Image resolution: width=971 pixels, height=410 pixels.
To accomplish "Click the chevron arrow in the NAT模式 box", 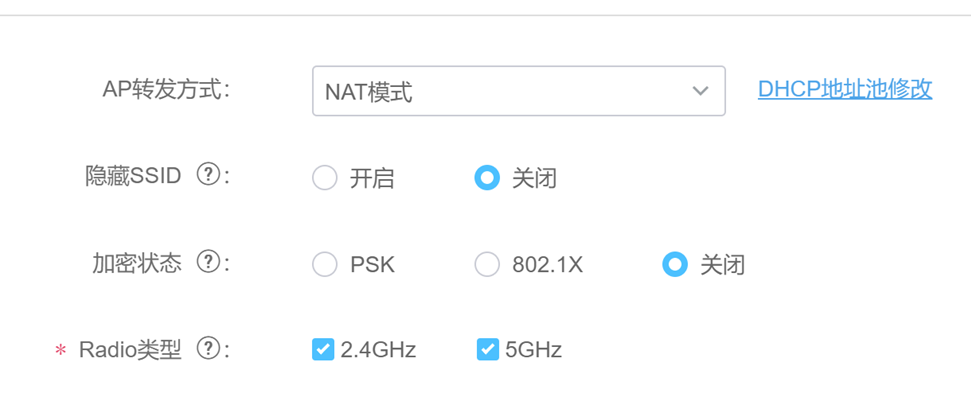I will pos(700,91).
